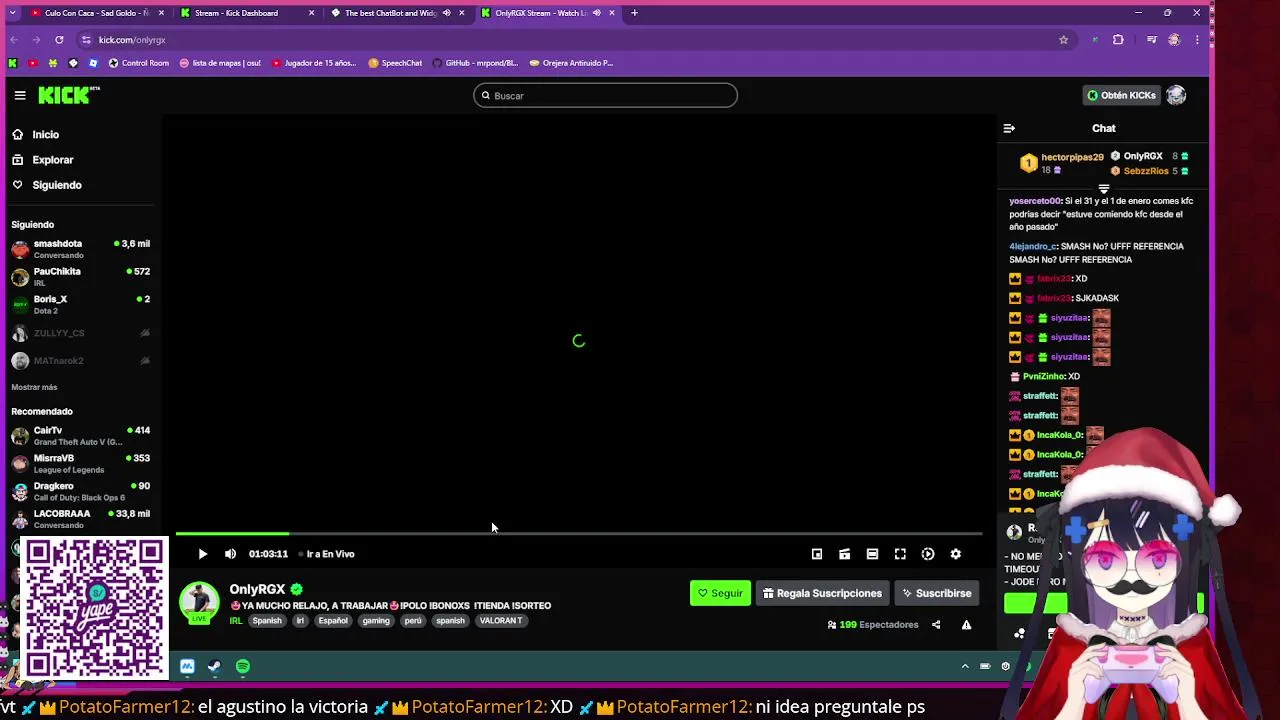This screenshot has height=720, width=1280.
Task: Open playback speed icon in player
Action: (x=928, y=554)
